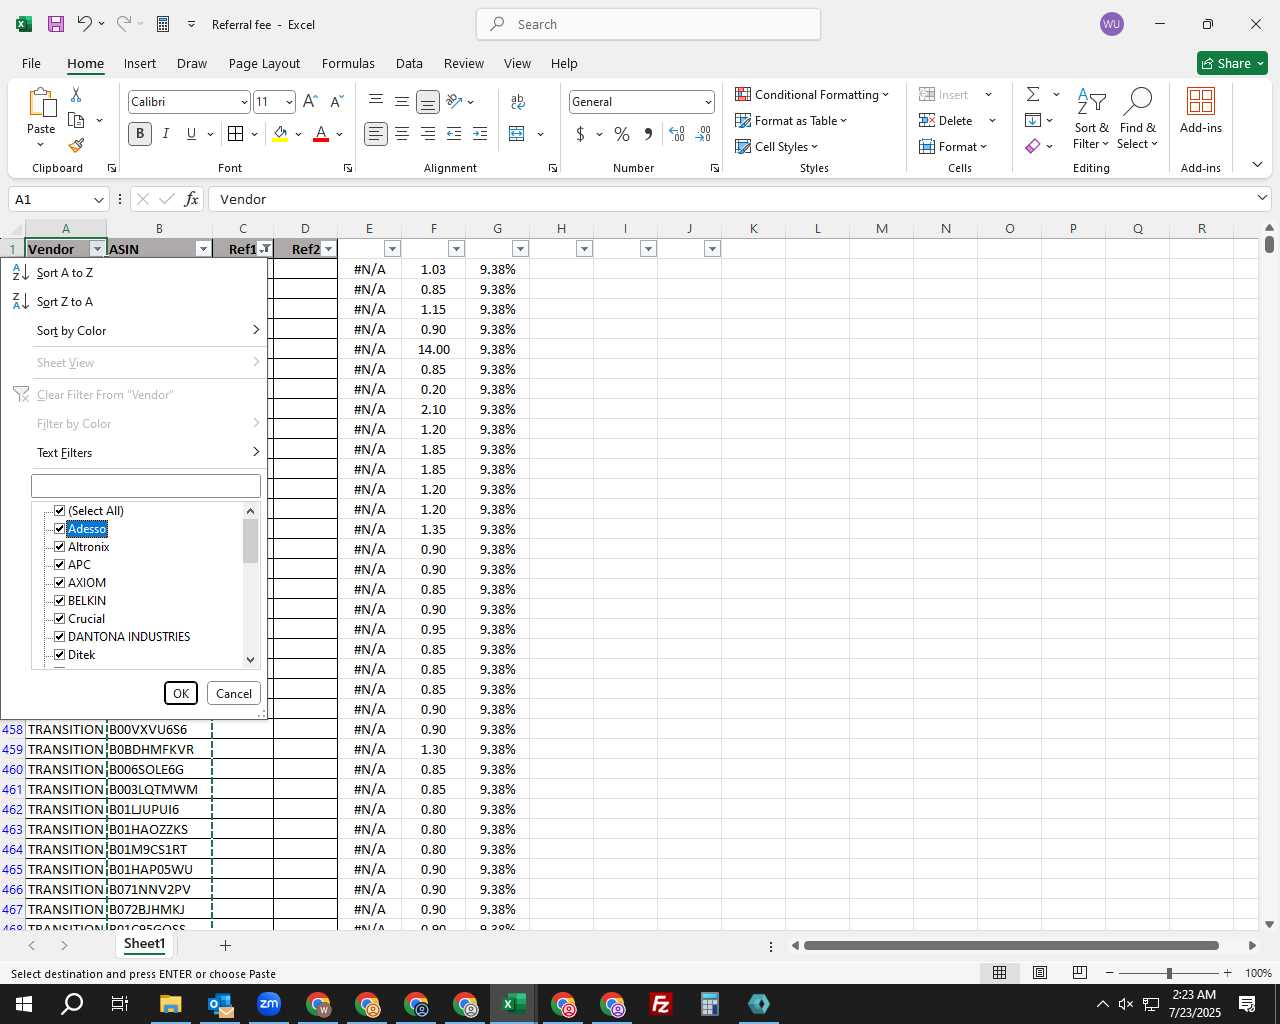Screen dimensions: 1280x1024
Task: Add a new sheet with plus icon
Action: click(225, 945)
